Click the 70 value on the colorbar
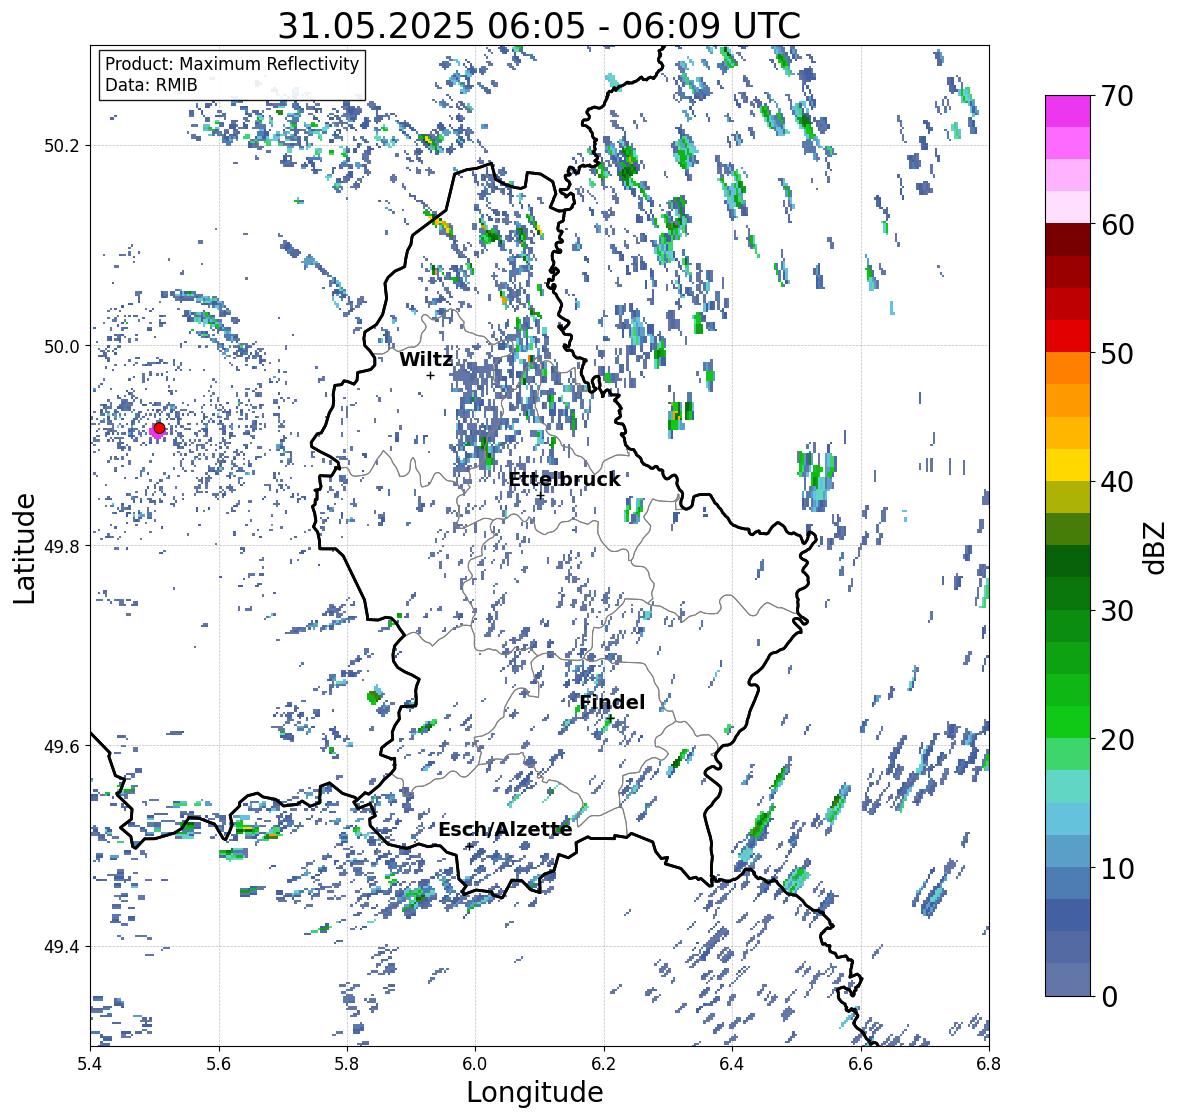Image resolution: width=1179 pixels, height=1117 pixels. [x=1117, y=96]
